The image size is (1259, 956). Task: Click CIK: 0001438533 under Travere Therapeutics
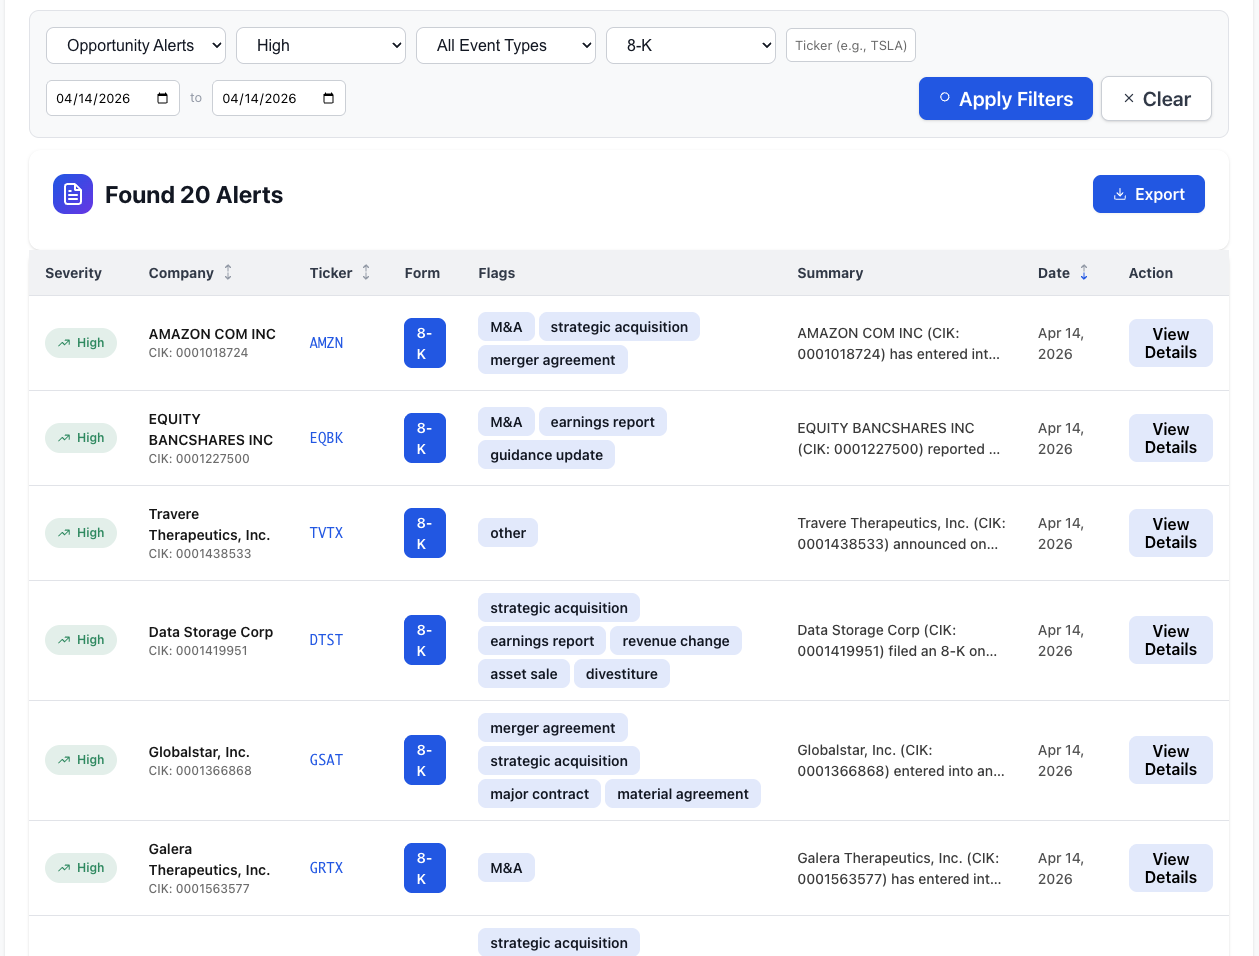click(200, 554)
